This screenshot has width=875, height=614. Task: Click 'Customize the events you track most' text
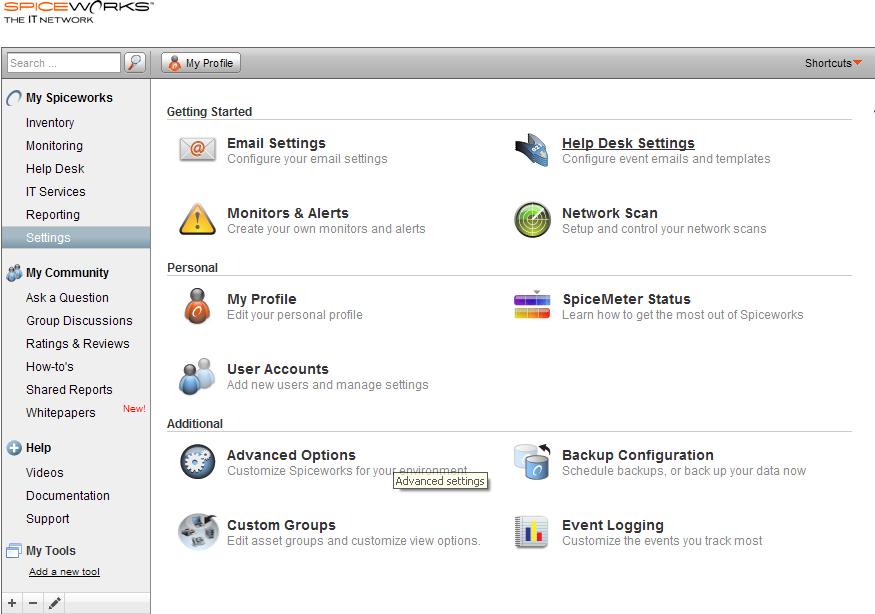[x=661, y=541]
